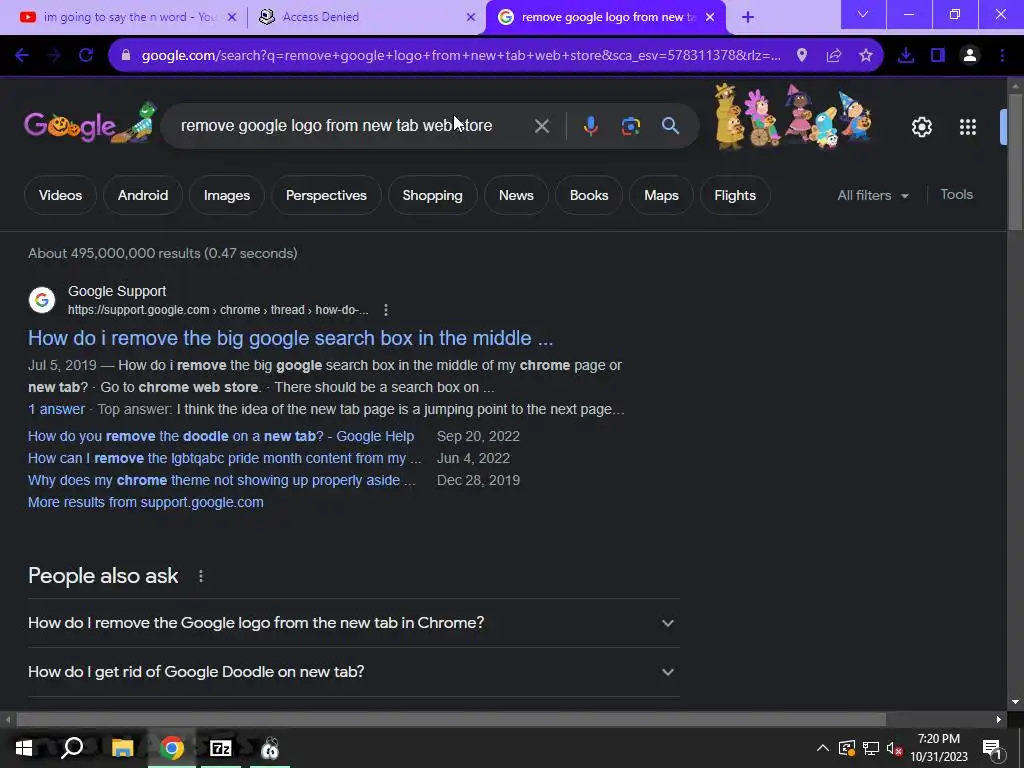The width and height of the screenshot is (1024, 768).
Task: Open the three-dot menu beside Google Support result
Action: coord(386,310)
